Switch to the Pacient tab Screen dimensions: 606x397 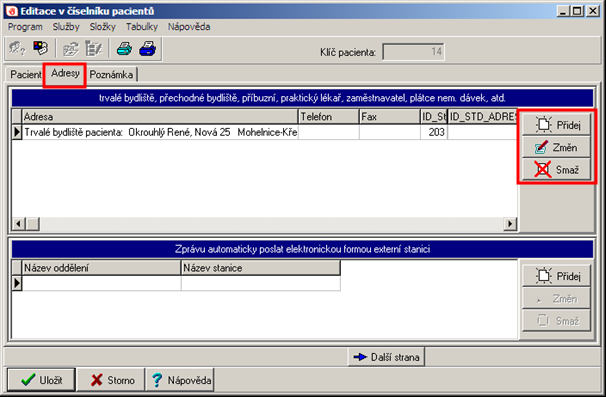click(25, 74)
